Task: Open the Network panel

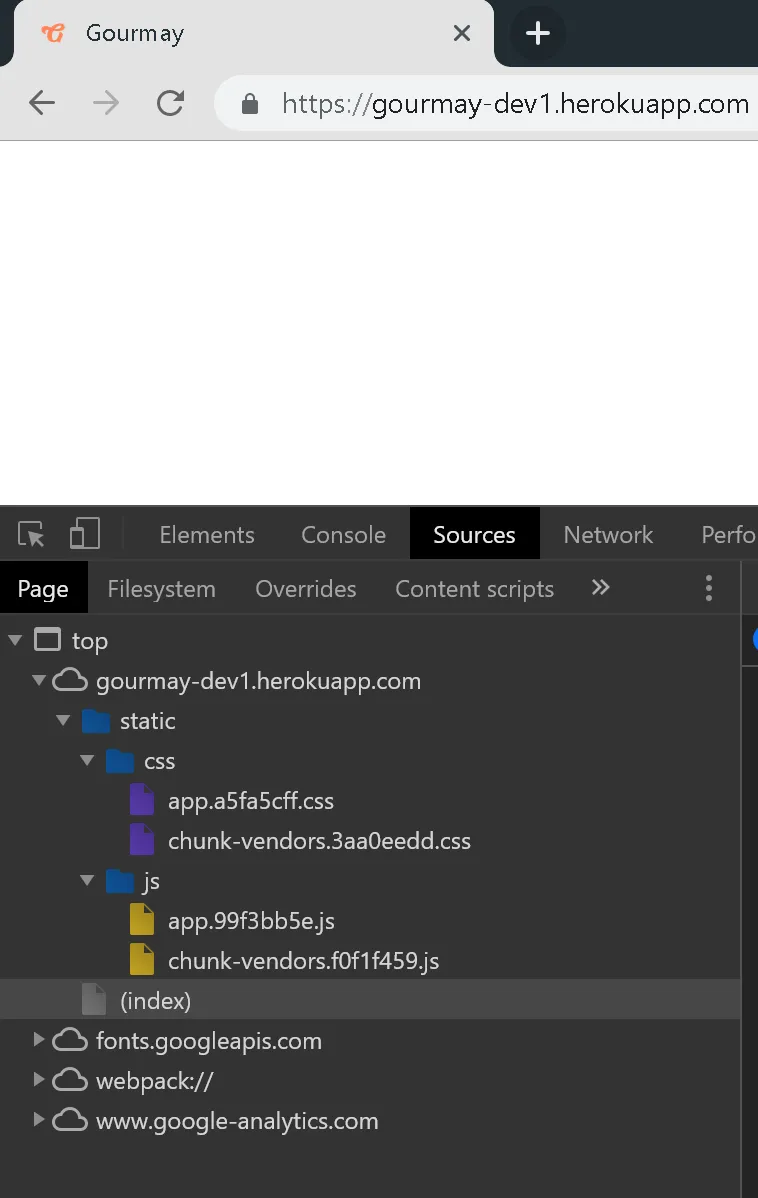Action: (608, 534)
